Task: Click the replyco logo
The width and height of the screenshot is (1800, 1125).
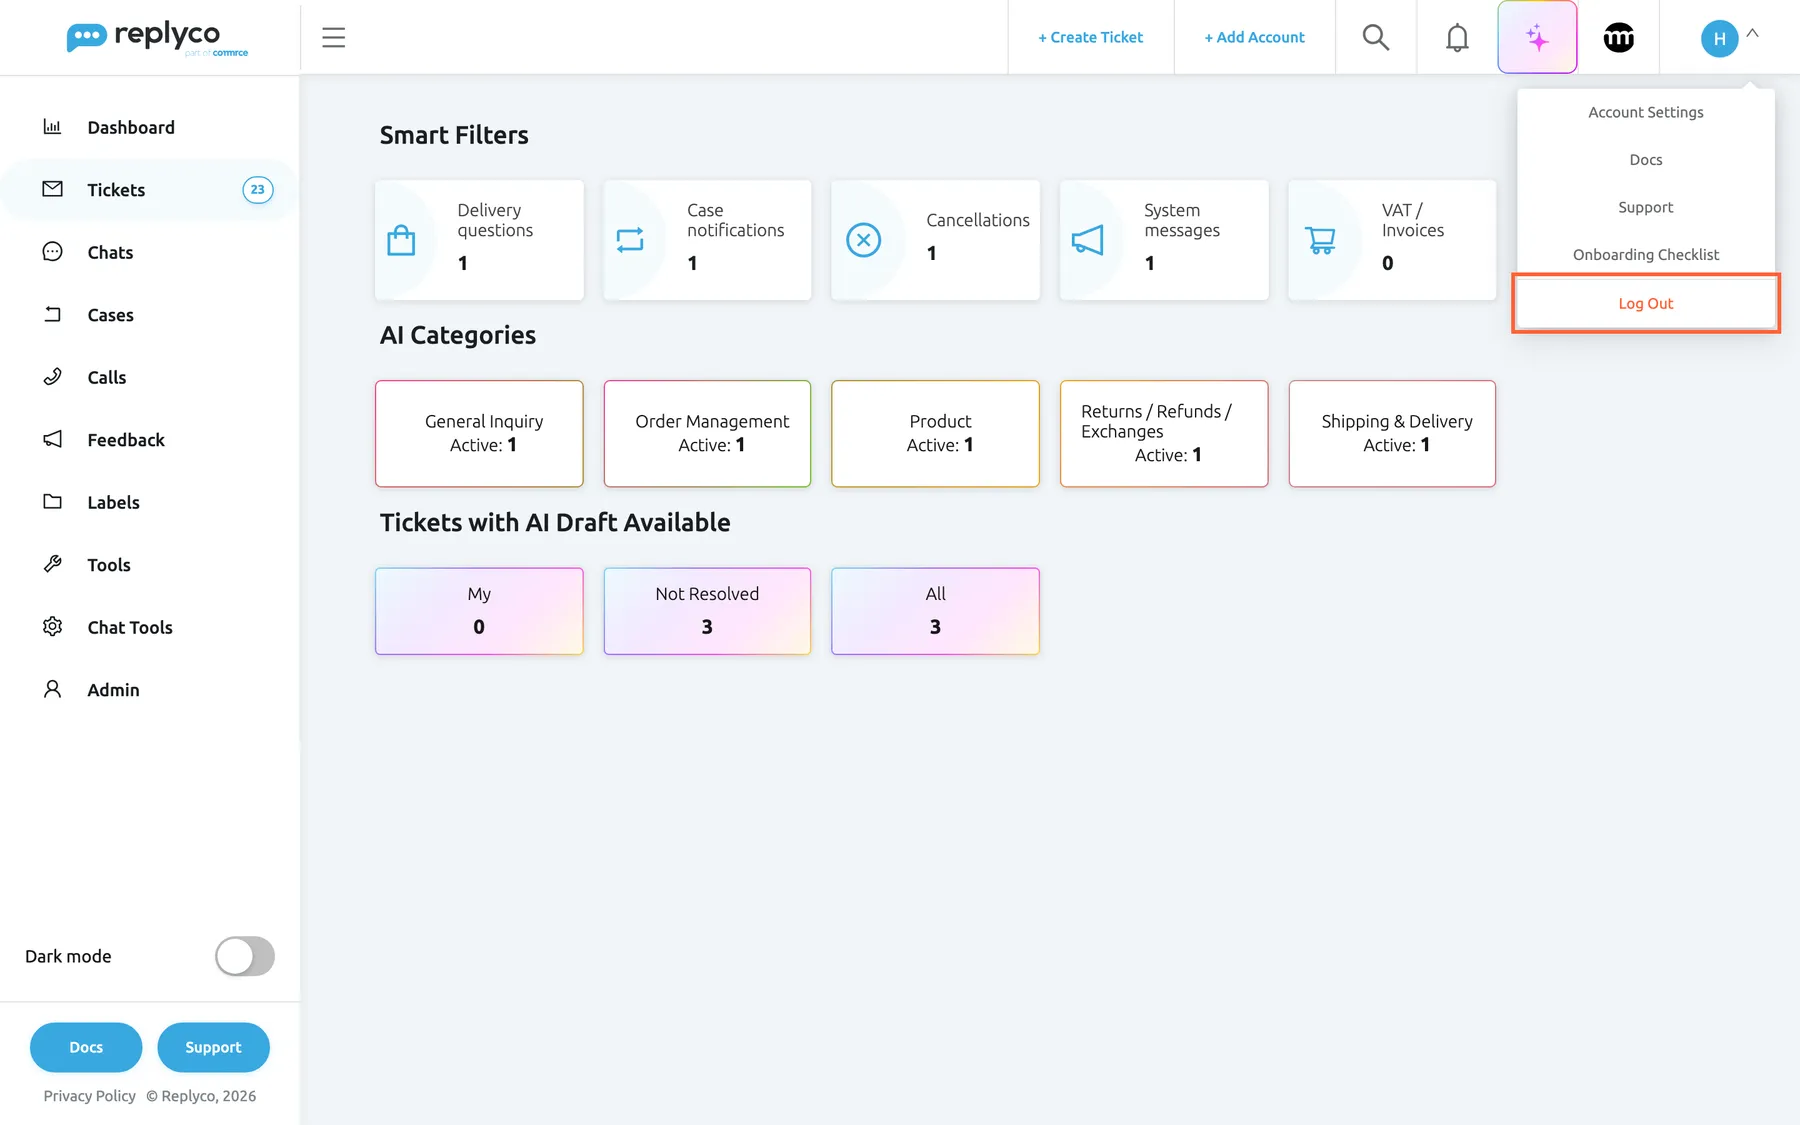Action: click(x=157, y=38)
